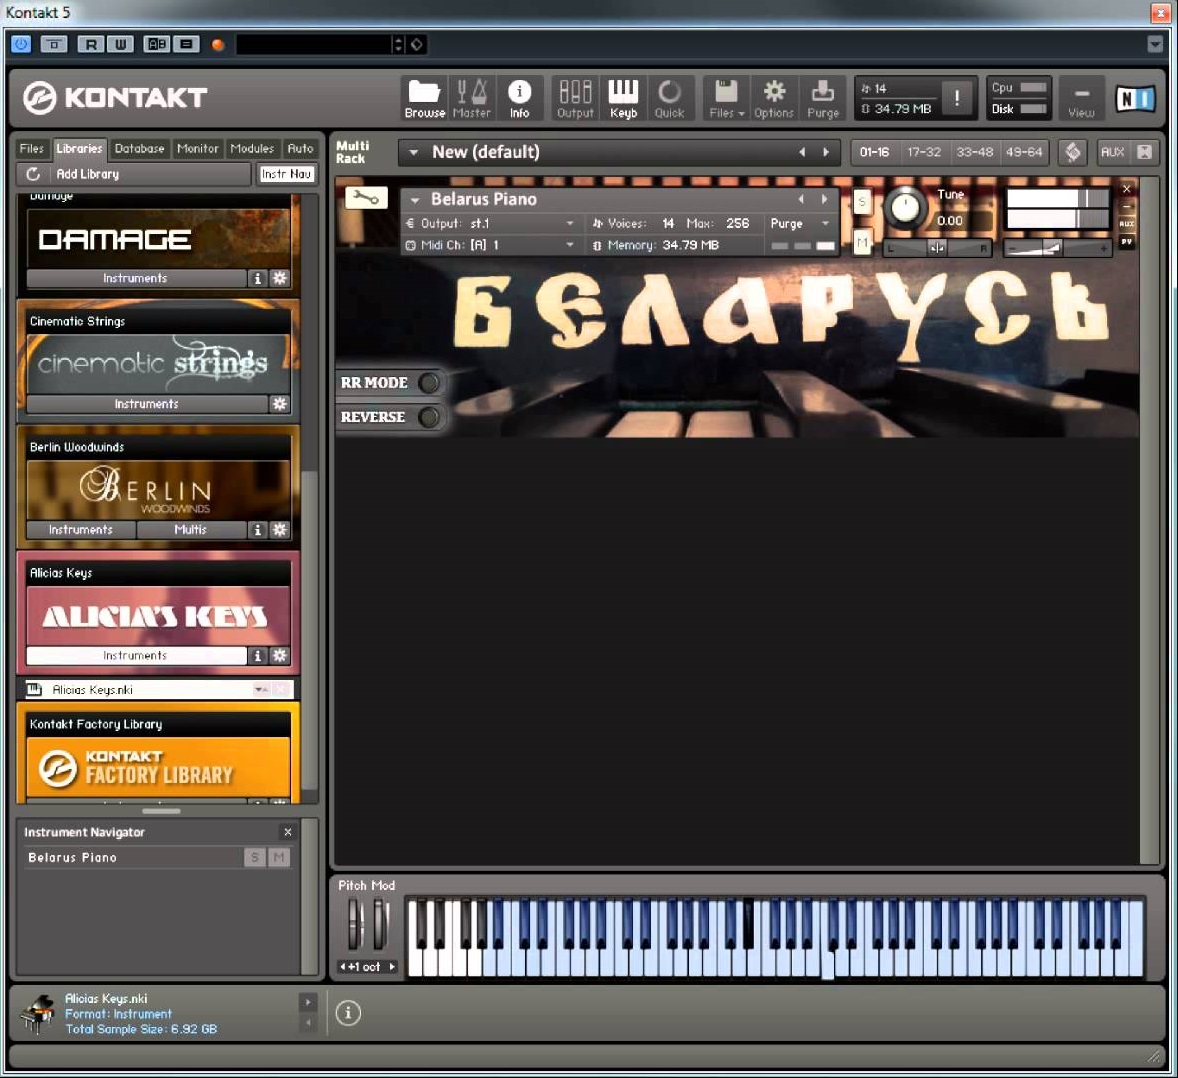1178x1078 pixels.
Task: Switch to the Modules tab
Action: 252,149
